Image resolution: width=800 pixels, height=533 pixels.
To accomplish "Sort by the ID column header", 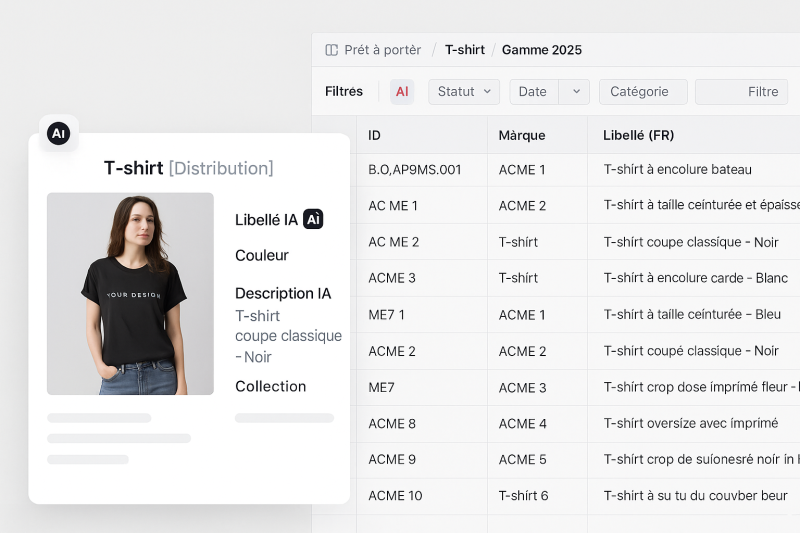I will coord(375,135).
